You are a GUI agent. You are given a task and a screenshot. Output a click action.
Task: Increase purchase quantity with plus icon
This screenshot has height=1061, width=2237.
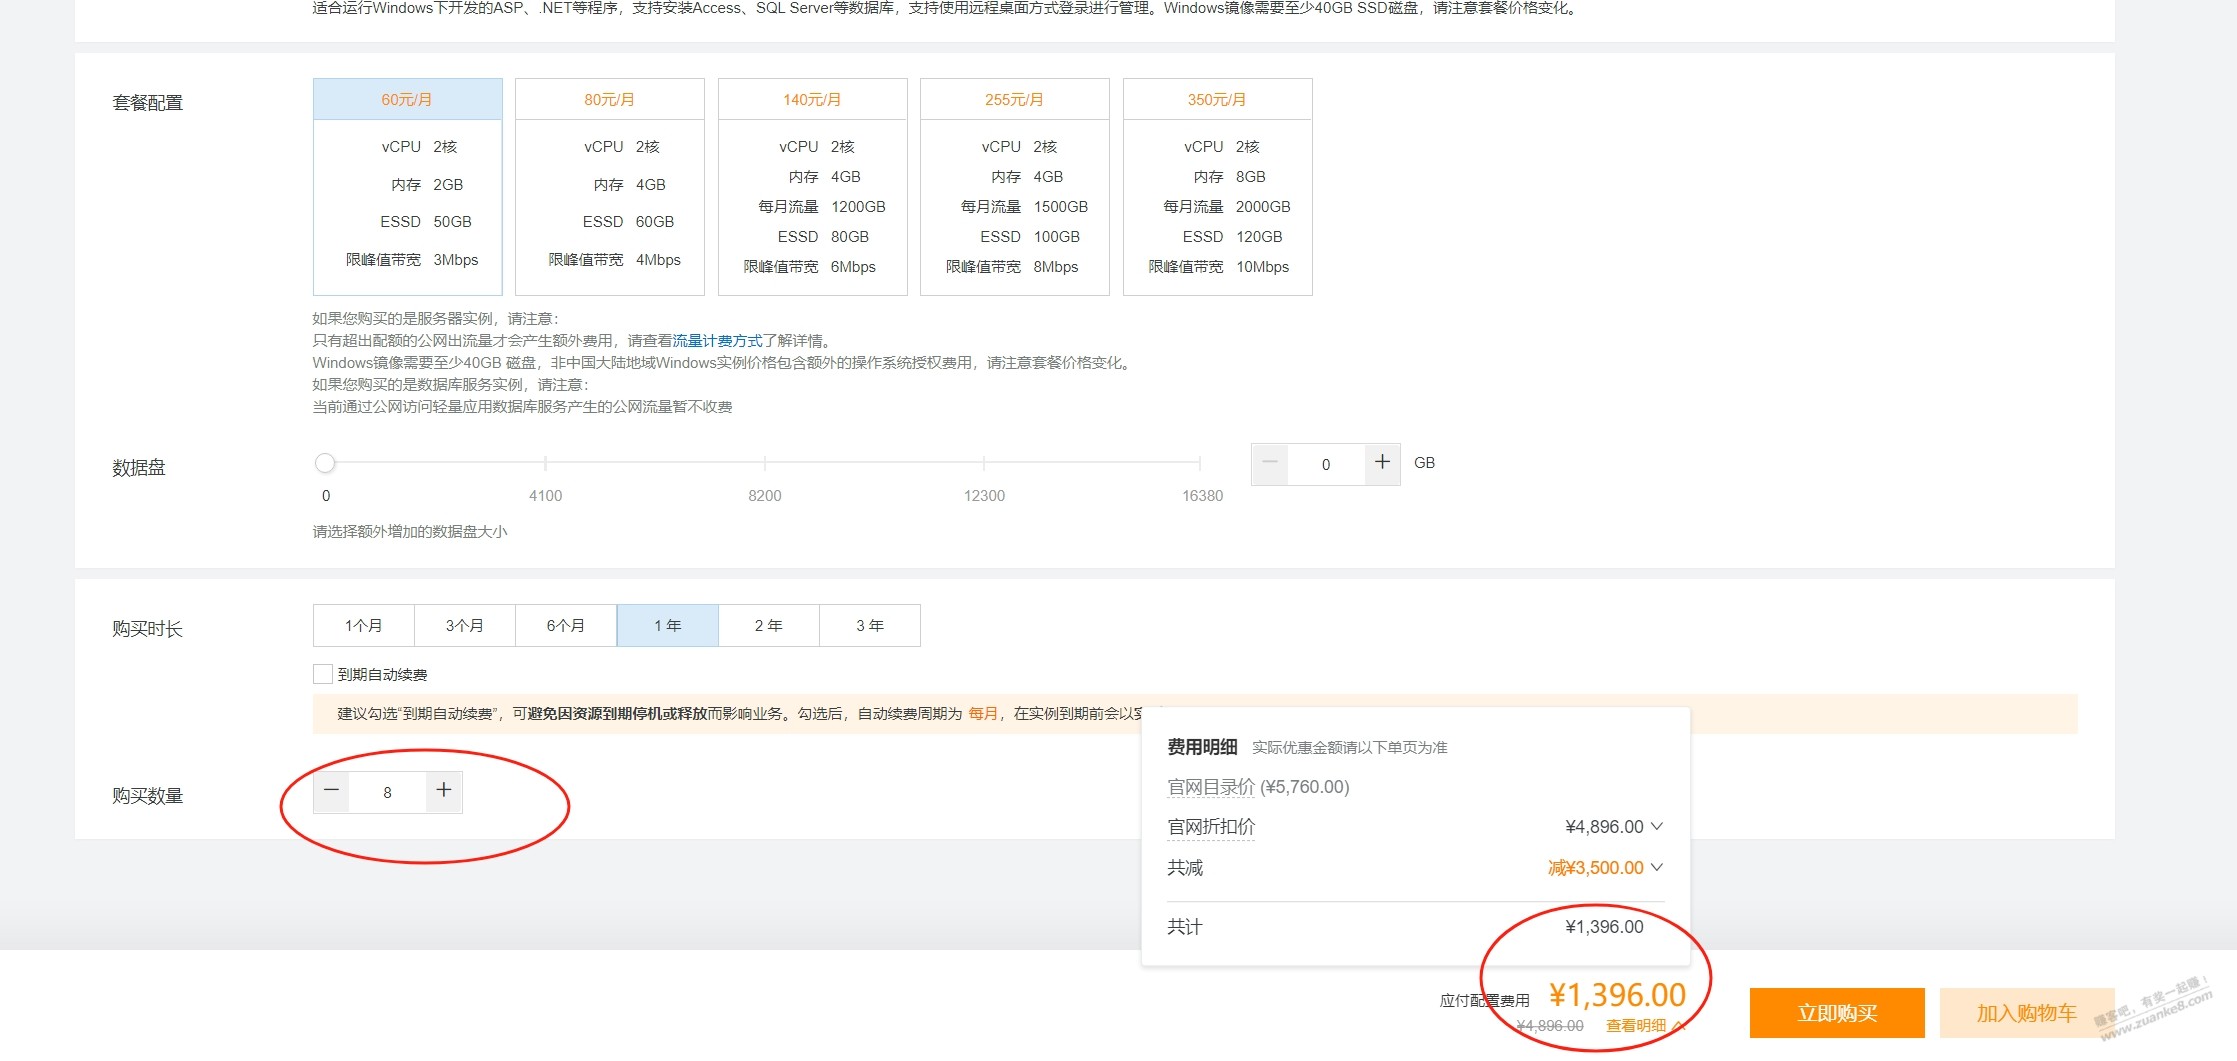444,791
